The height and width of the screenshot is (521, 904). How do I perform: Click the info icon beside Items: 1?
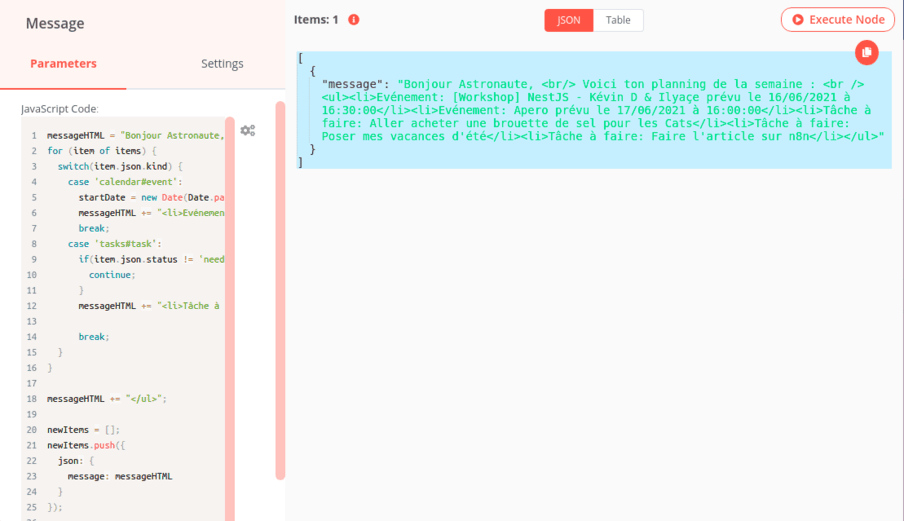[354, 19]
